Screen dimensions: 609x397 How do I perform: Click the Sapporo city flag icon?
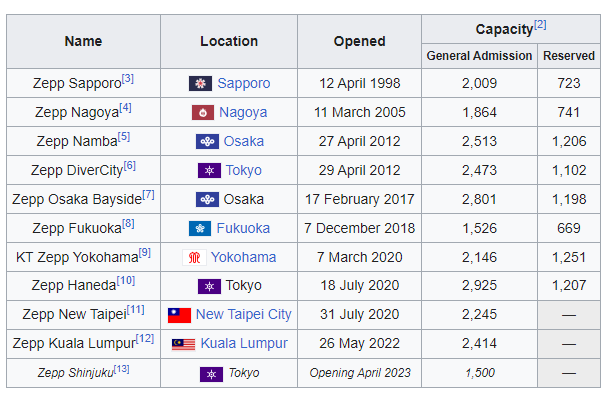tap(200, 84)
